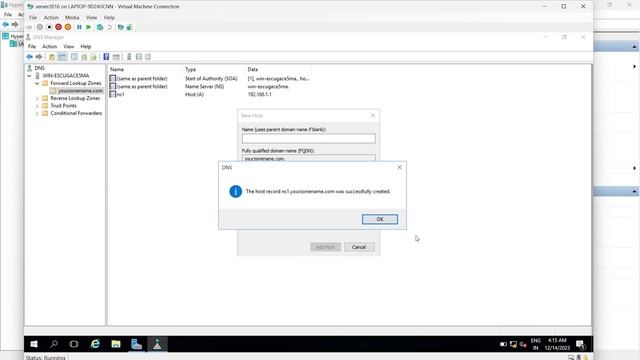Open Server Manager from taskbar
Screen dimensions: 640x360
pyautogui.click(x=136, y=344)
